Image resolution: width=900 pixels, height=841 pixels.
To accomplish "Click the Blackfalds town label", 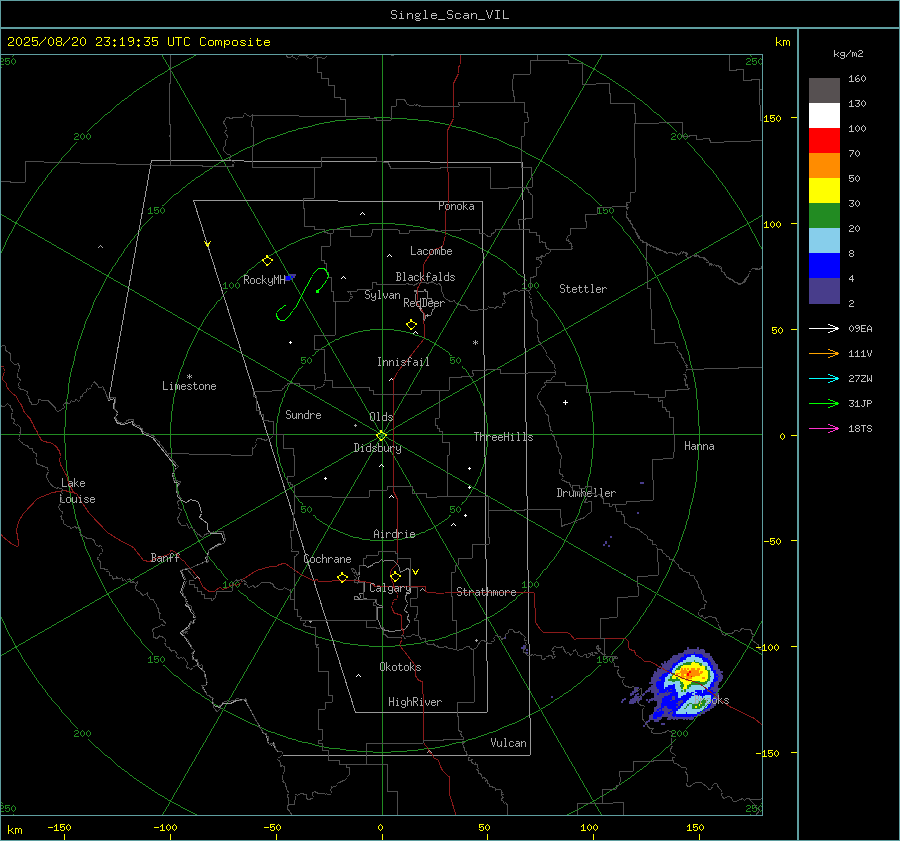I will 425,277.
